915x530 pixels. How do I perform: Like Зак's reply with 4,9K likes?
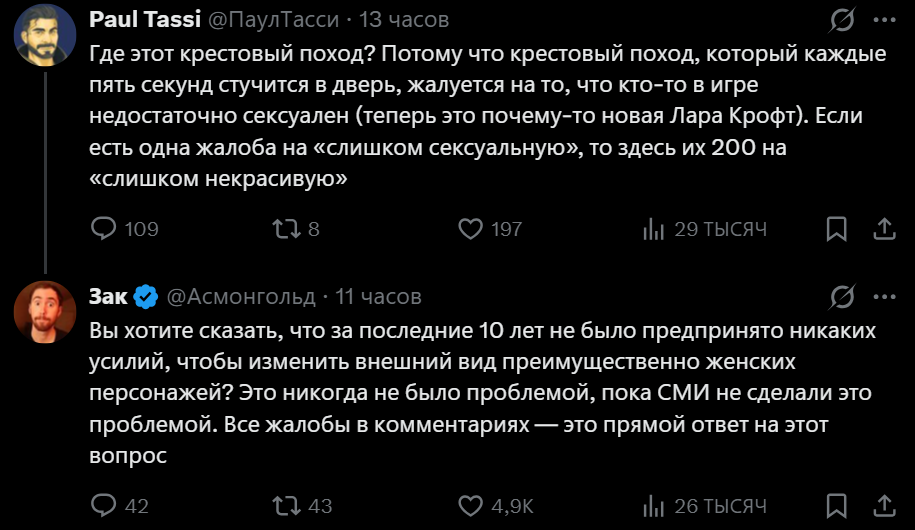click(470, 505)
